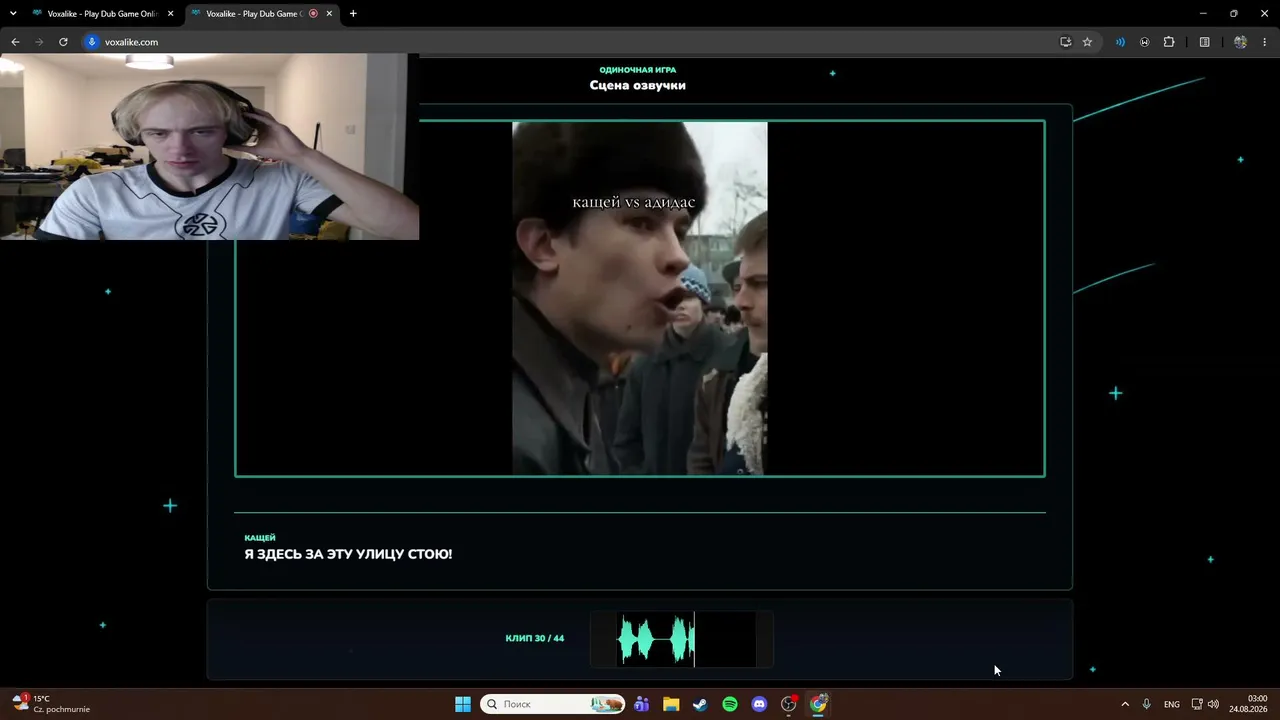Click the subtitle line "Я ЗДЕСЬ ЗА ЭТУ УЛИЦУ СТОЮ!"
1280x720 pixels.
pyautogui.click(x=348, y=554)
